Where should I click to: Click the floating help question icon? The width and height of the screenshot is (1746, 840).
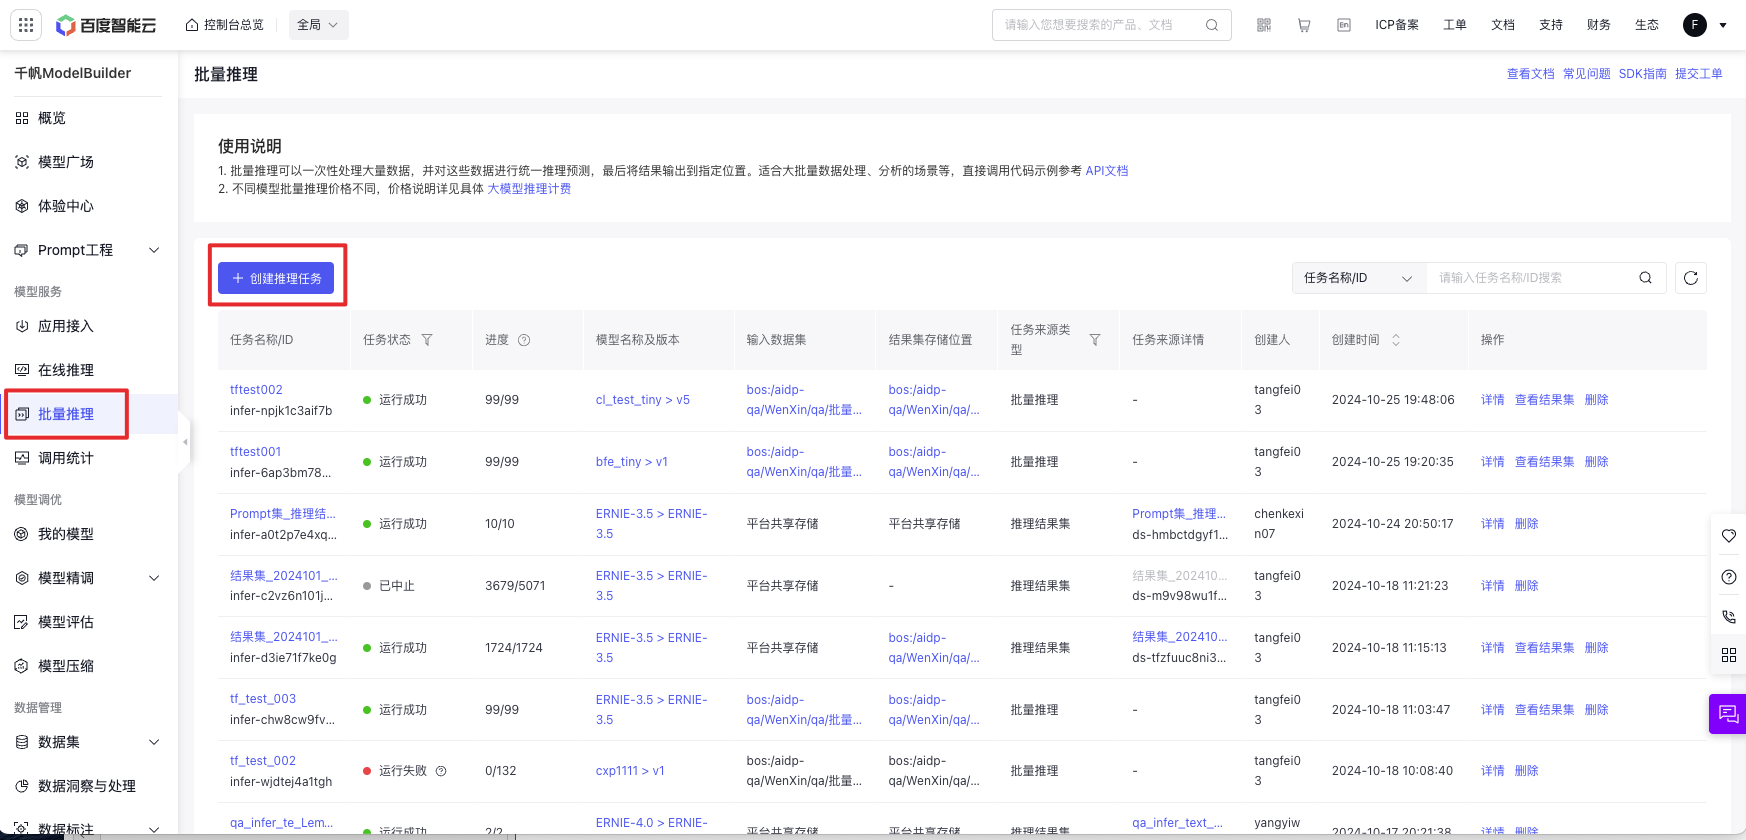pos(1729,577)
